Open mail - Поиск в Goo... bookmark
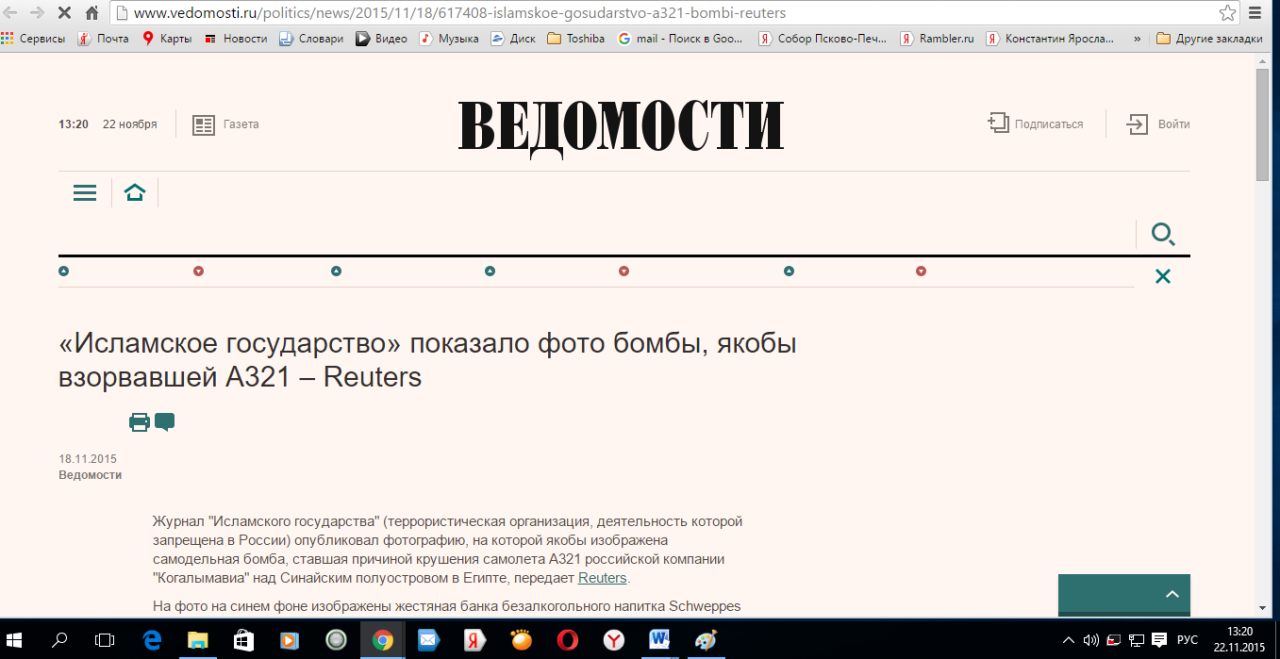Image resolution: width=1280 pixels, height=659 pixels. point(680,38)
